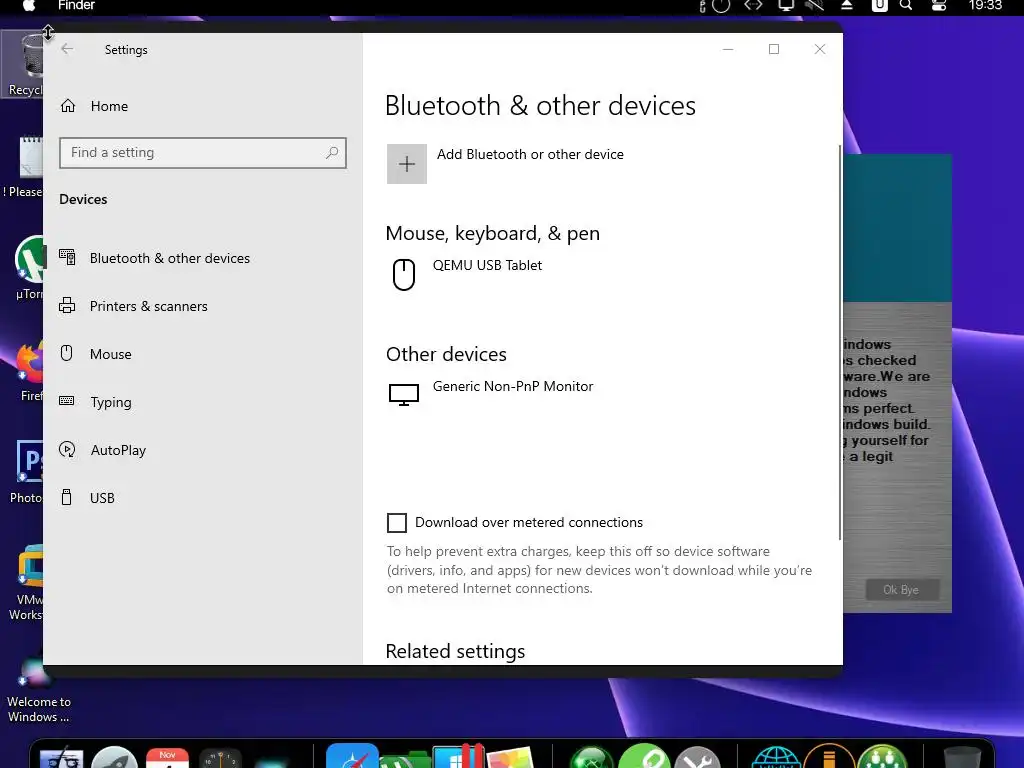Screen dimensions: 1024x768
Task: Click the search magnifier in Find a setting
Action: (x=332, y=153)
